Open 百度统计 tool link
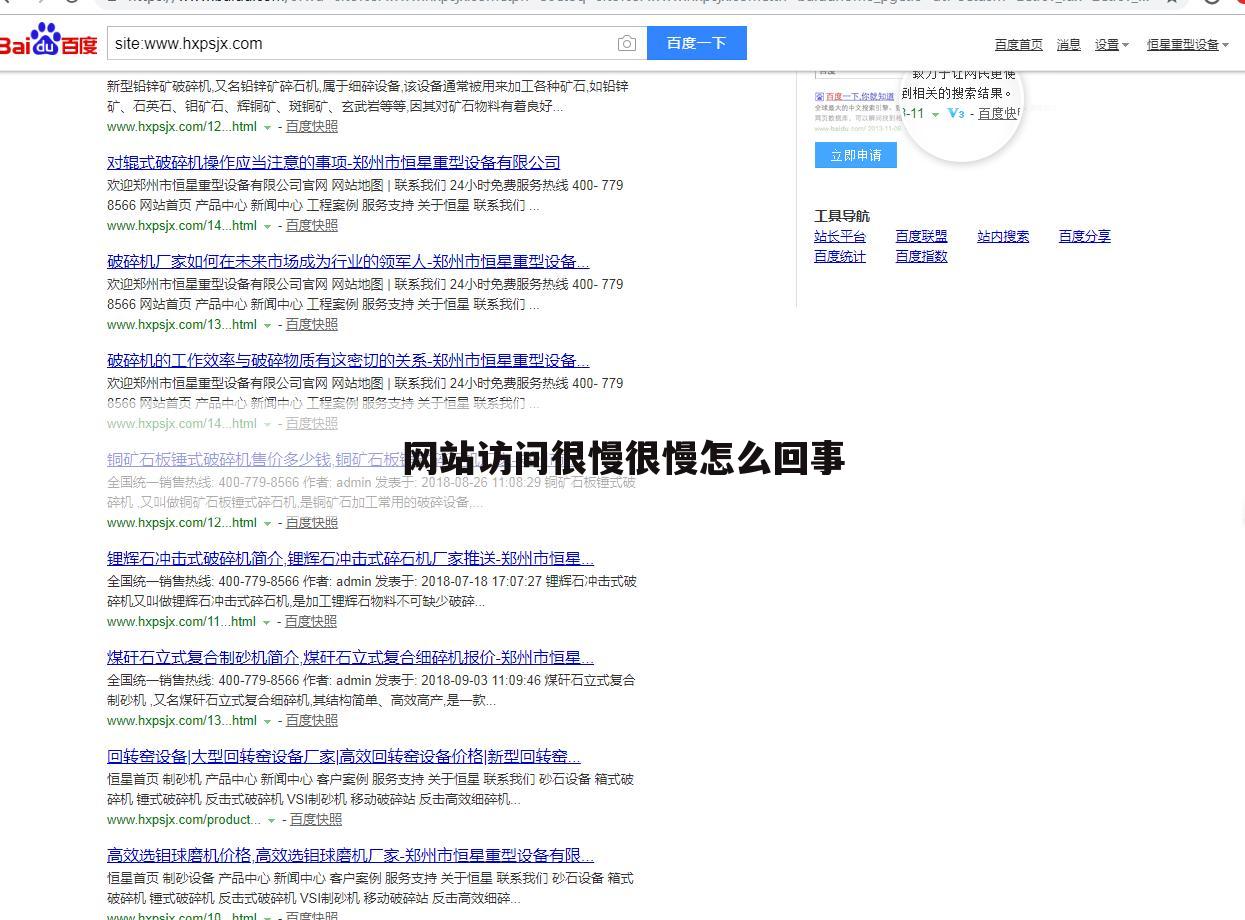The height and width of the screenshot is (920, 1245). pos(839,256)
